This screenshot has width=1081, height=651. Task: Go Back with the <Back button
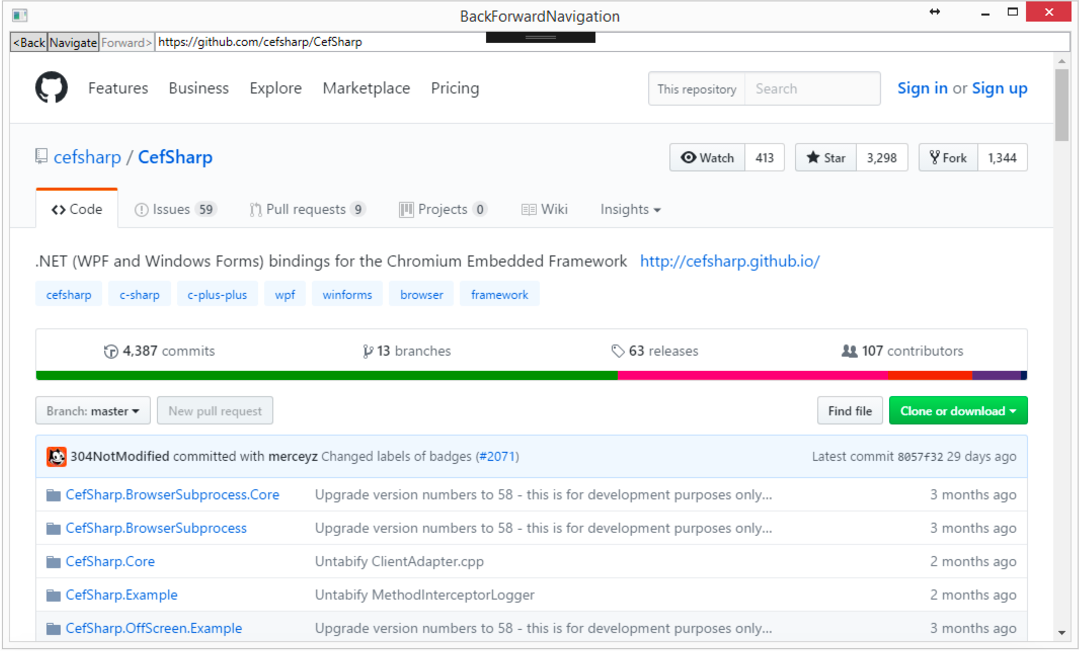29,42
